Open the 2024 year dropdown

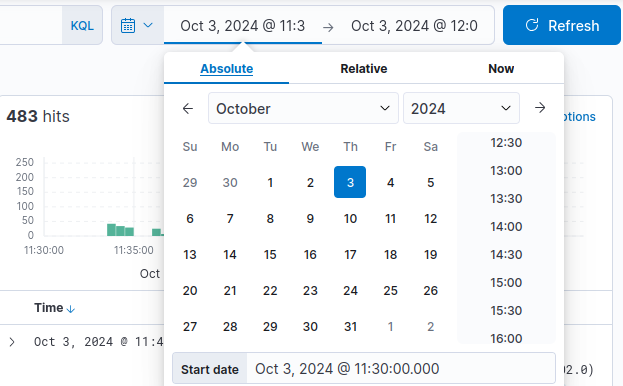(x=461, y=108)
